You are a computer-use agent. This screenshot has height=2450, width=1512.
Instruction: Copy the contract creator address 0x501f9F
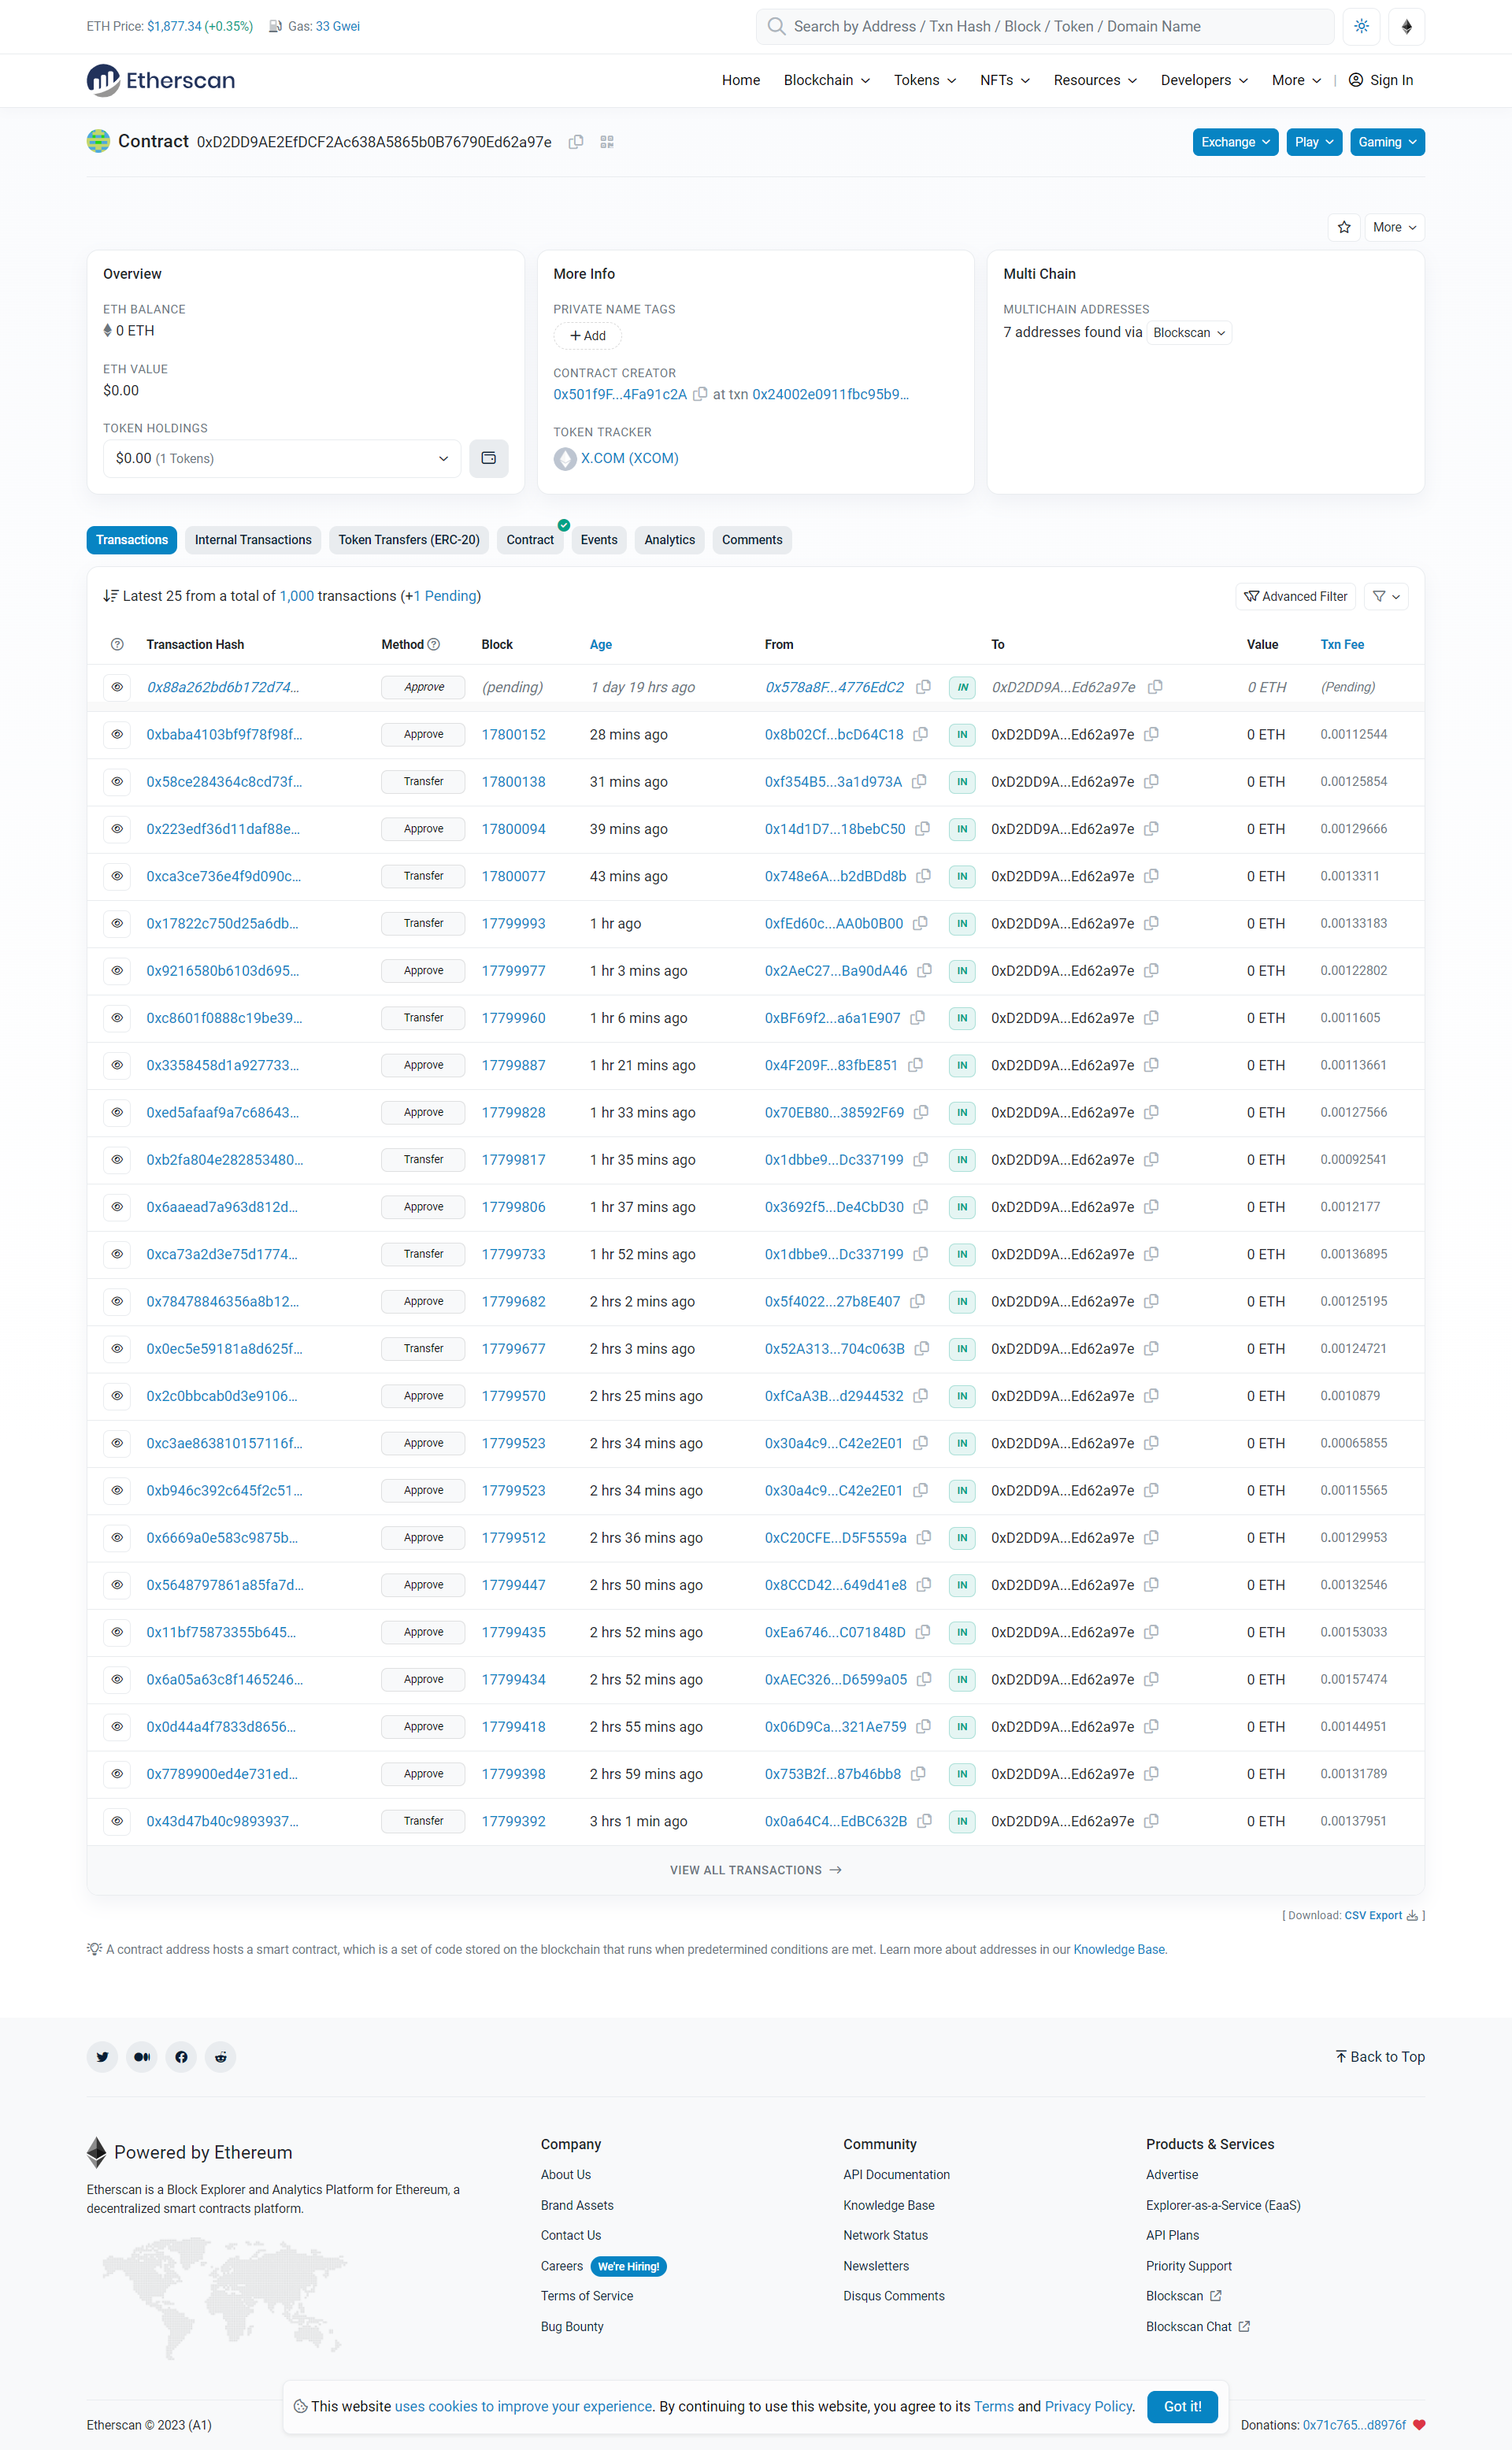(700, 394)
